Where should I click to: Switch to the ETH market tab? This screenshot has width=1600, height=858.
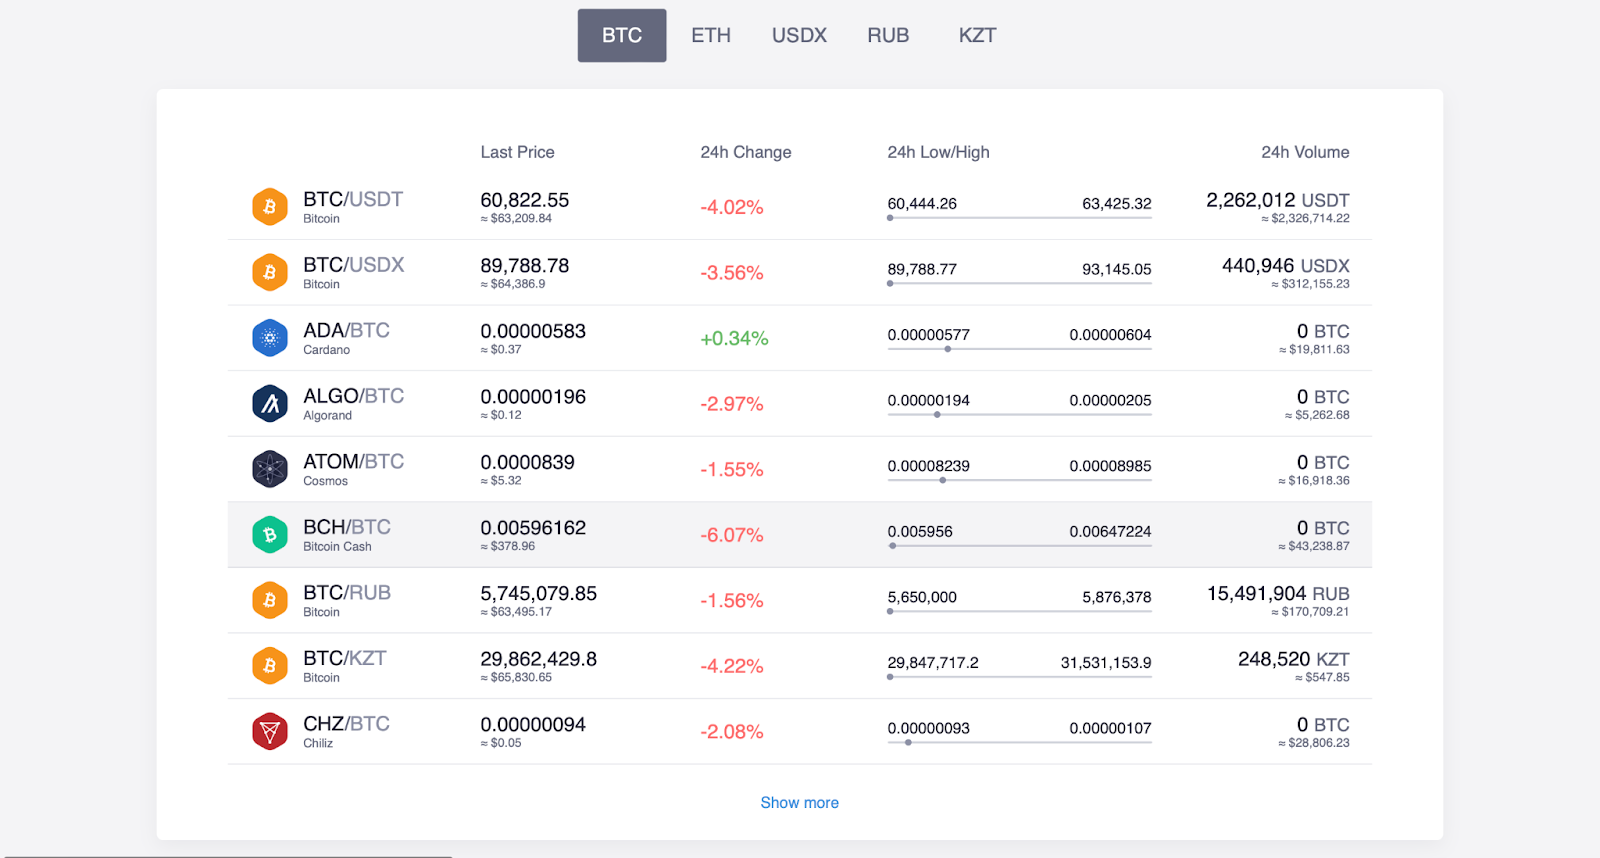tap(711, 35)
